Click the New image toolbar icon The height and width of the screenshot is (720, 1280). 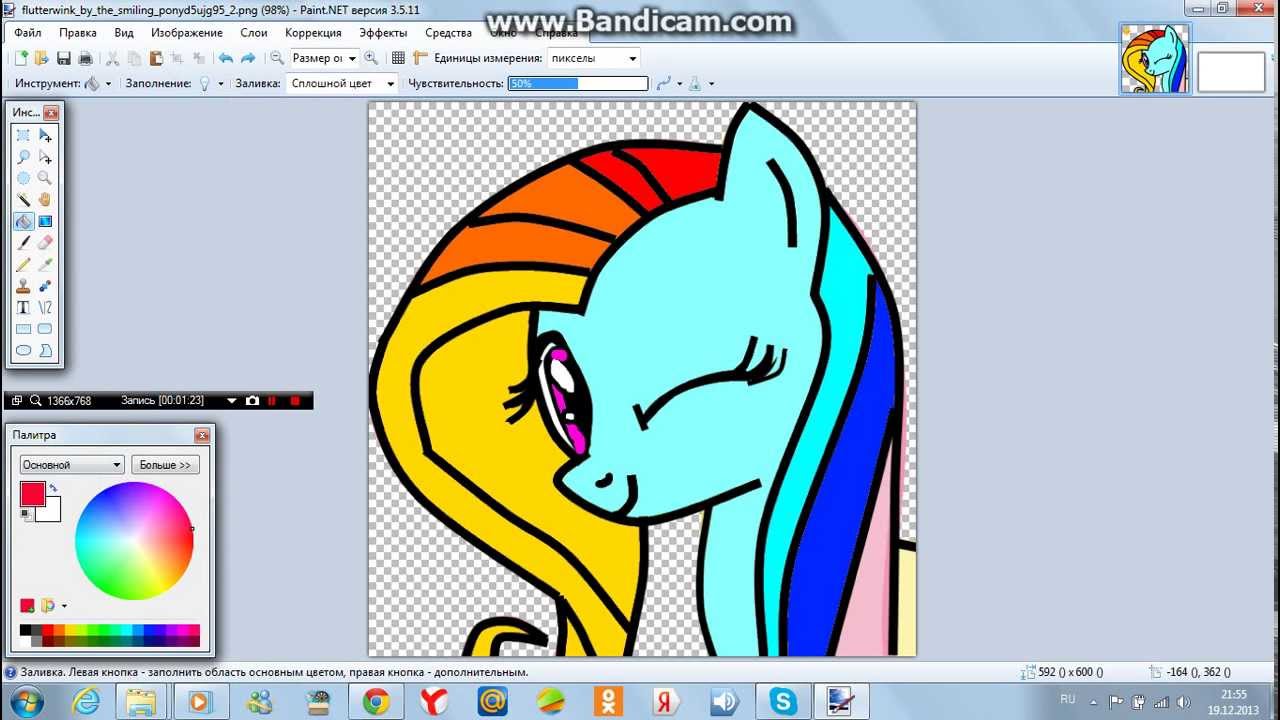click(22, 58)
